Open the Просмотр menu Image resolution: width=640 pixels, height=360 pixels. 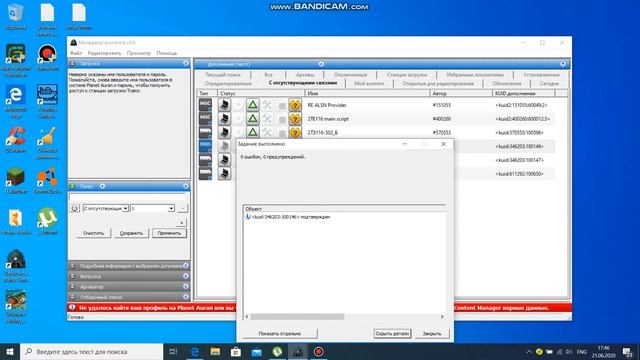[139, 53]
